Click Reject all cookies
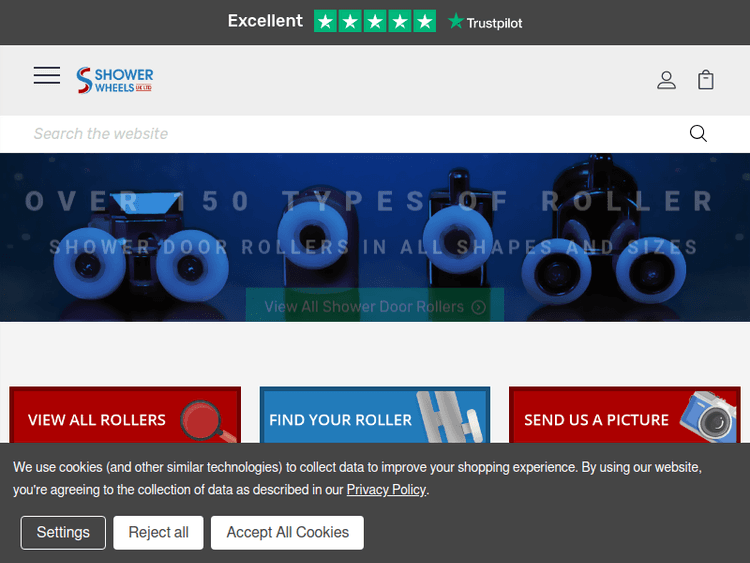Screen dimensions: 750x563 (x=158, y=533)
